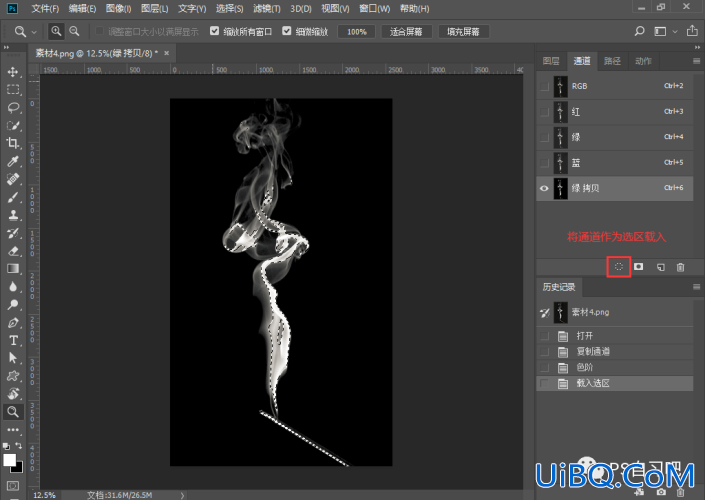This screenshot has height=500, width=705.
Task: Show the 绿 channel visibility
Action: pyautogui.click(x=544, y=137)
